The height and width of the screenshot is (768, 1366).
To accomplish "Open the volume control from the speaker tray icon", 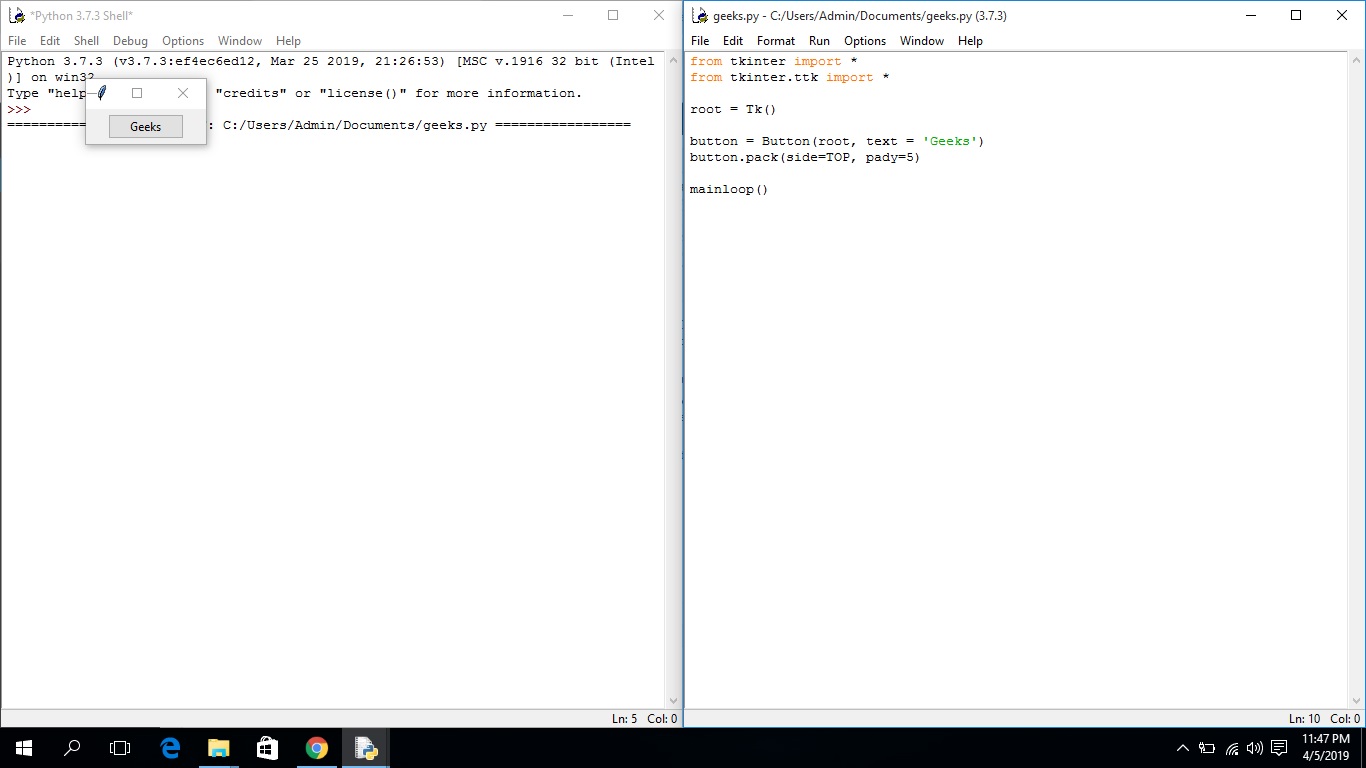I will (x=1254, y=747).
